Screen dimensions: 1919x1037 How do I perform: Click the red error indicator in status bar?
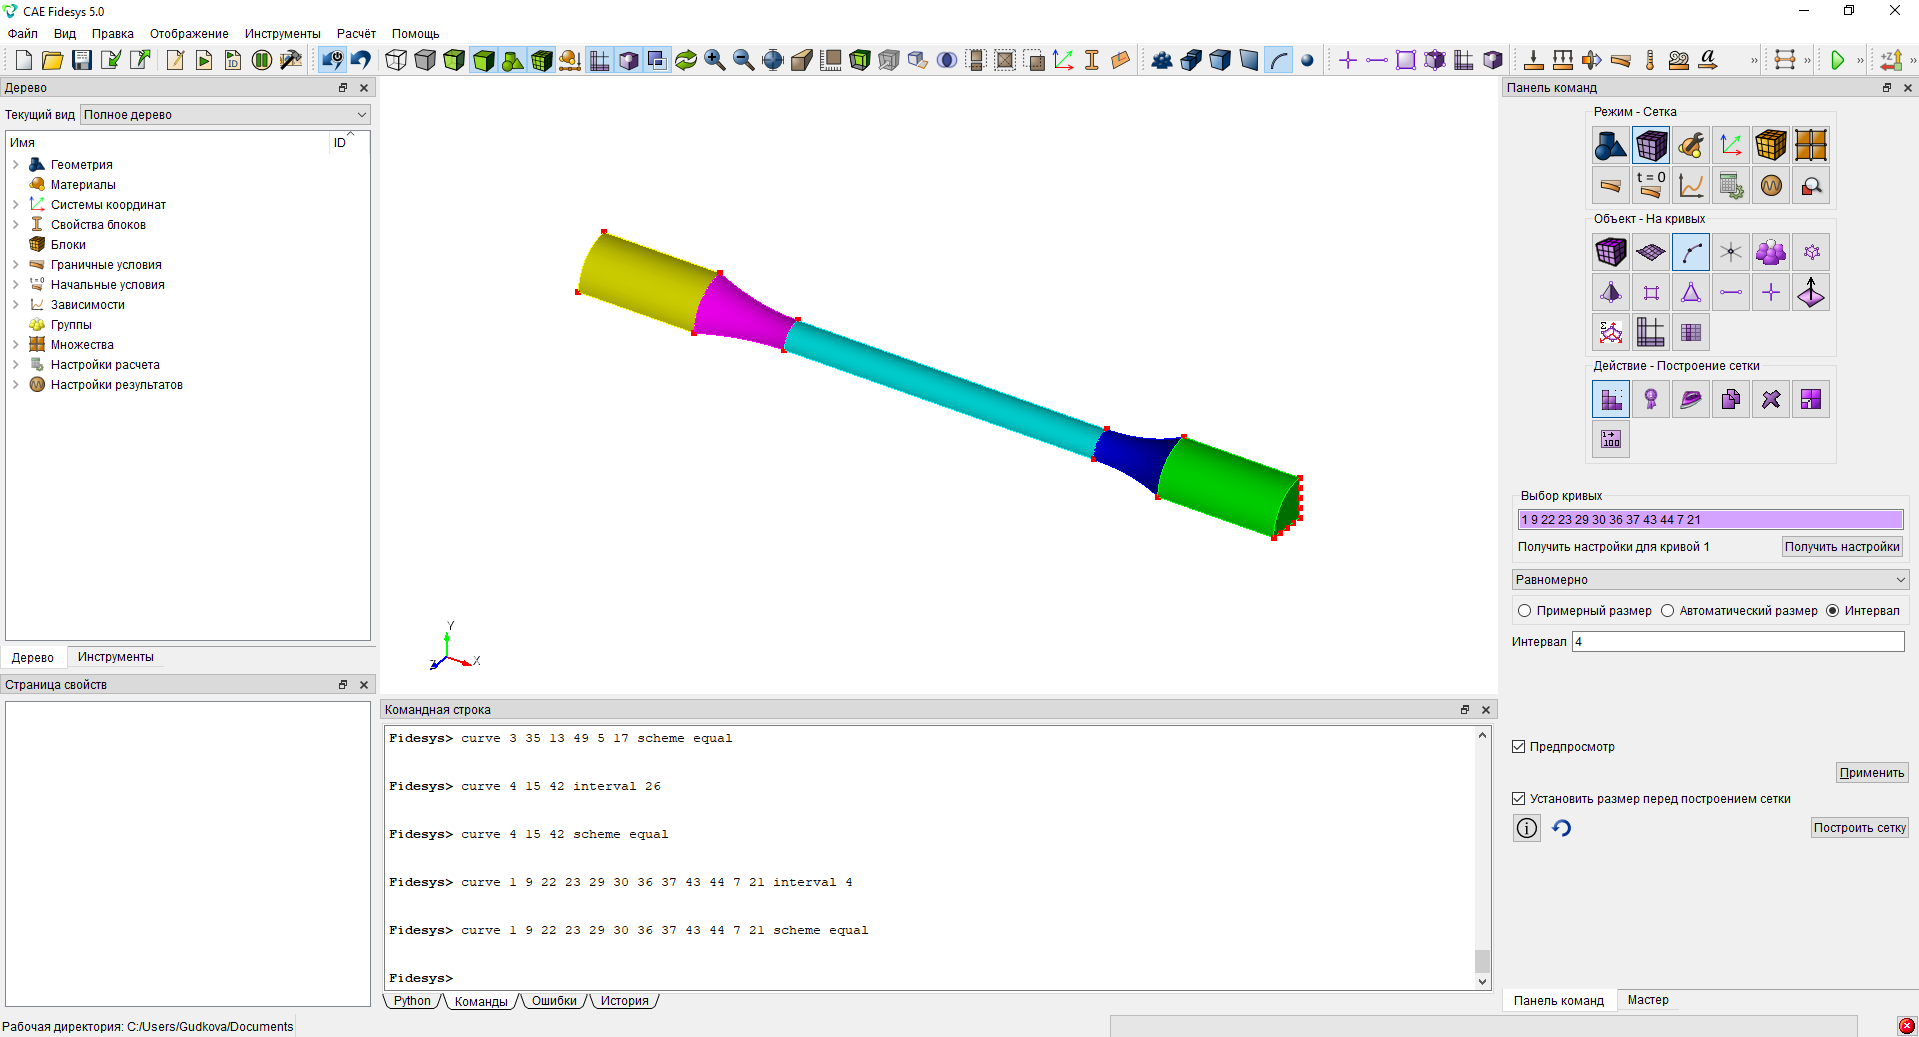point(1907,1026)
